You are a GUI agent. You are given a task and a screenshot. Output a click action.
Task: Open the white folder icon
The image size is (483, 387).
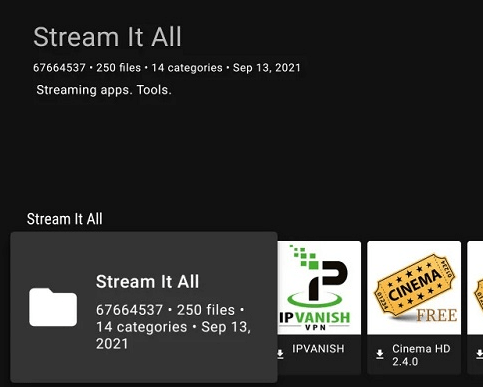[x=53, y=307]
